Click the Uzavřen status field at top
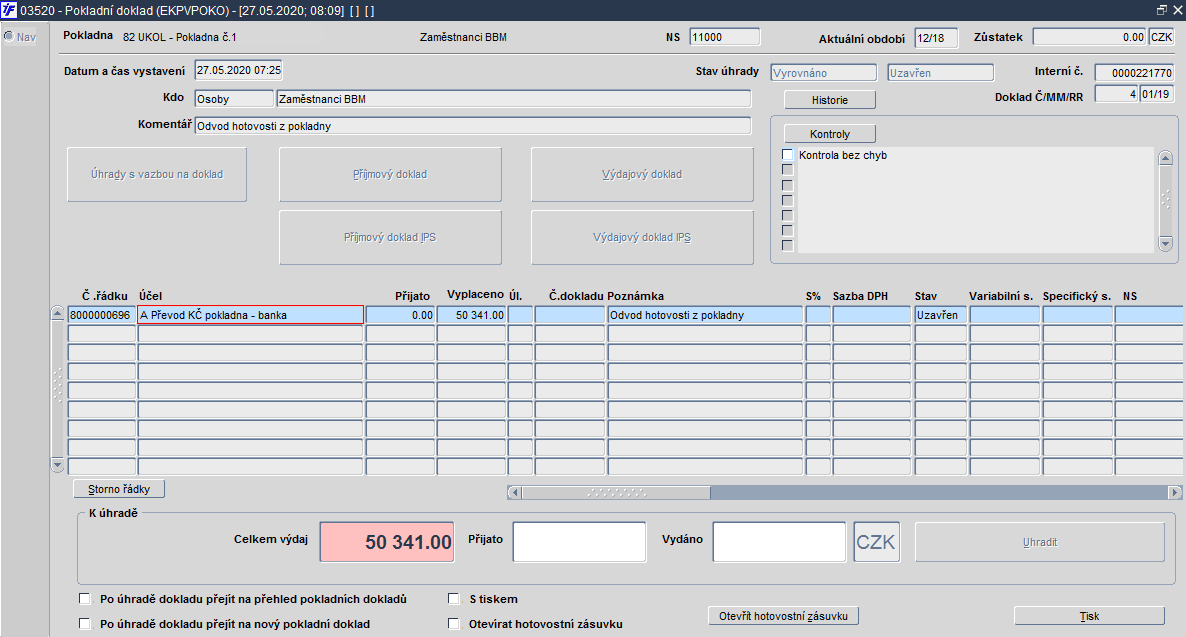Screen dimensions: 1186x637 pos(940,73)
